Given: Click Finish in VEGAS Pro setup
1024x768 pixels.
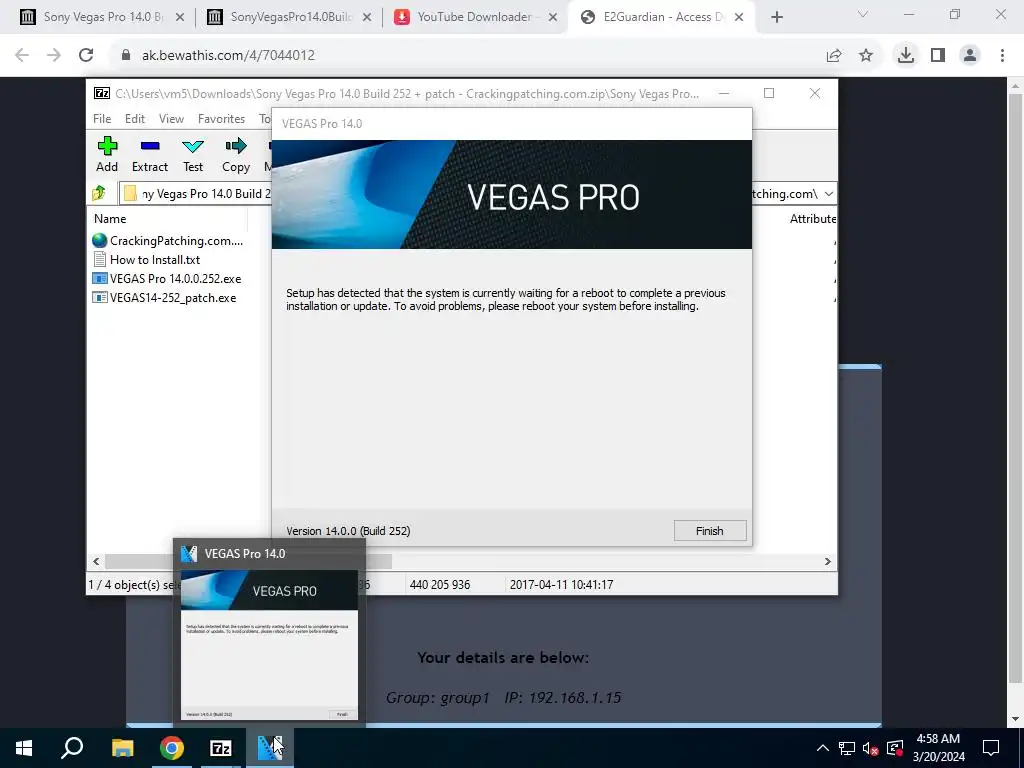Looking at the screenshot, I should [x=710, y=531].
